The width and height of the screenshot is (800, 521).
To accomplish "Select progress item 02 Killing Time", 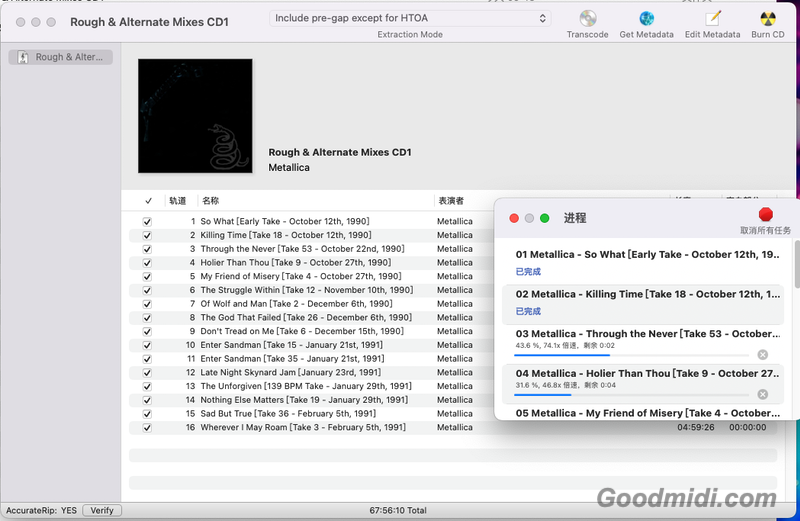I will pyautogui.click(x=643, y=304).
